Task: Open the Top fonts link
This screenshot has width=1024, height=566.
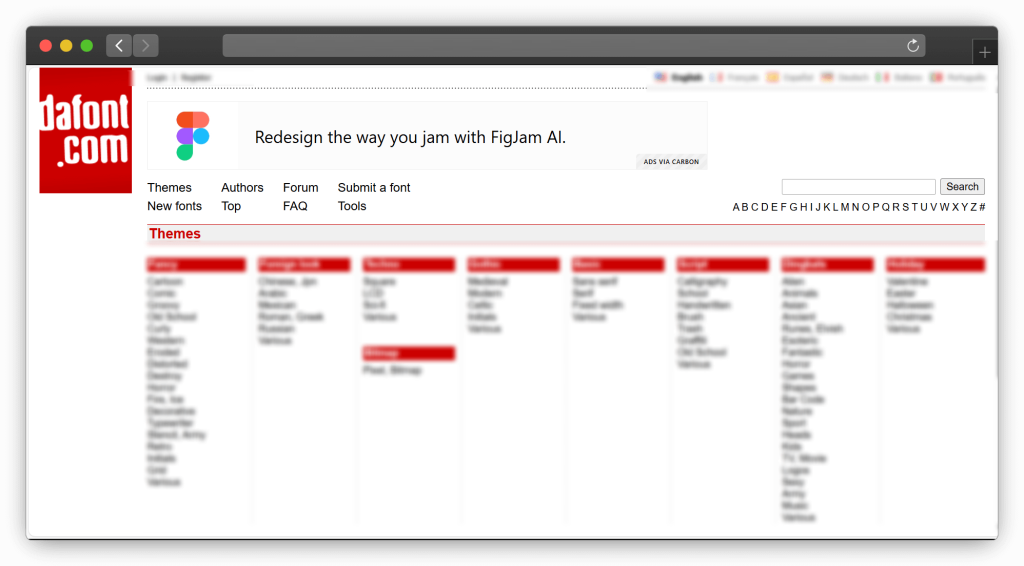Action: click(231, 207)
